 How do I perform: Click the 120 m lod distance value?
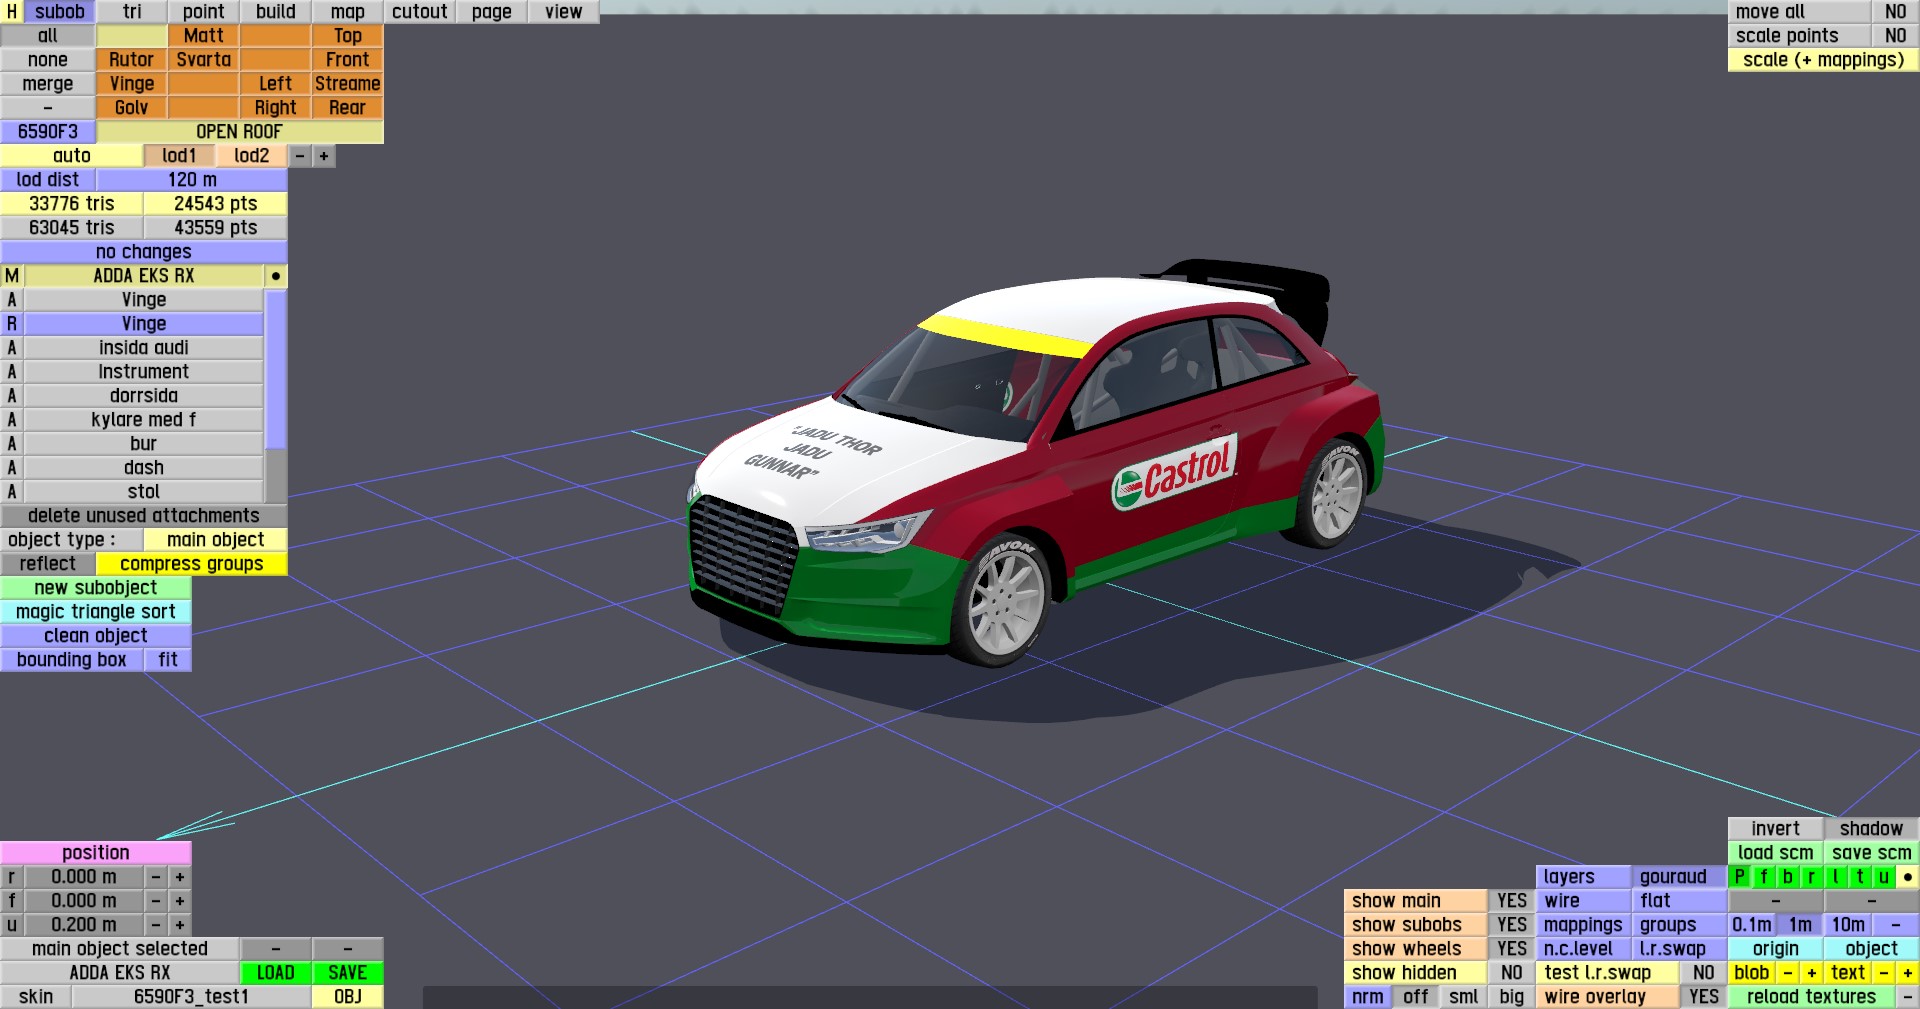[192, 180]
